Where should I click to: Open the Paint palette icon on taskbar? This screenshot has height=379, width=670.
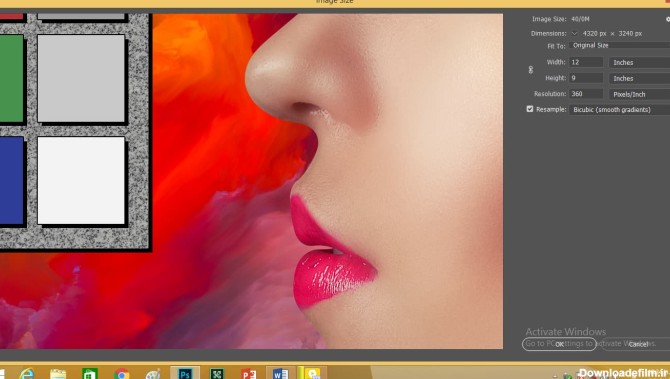tap(153, 374)
